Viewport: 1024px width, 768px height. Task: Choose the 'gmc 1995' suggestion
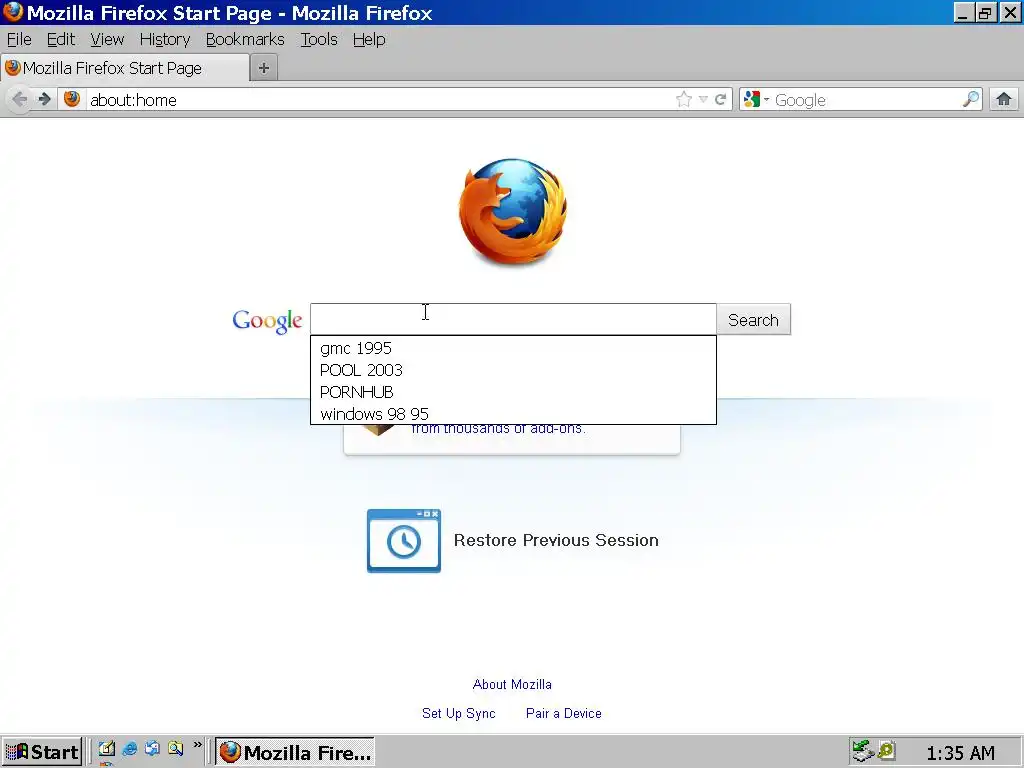[513, 348]
